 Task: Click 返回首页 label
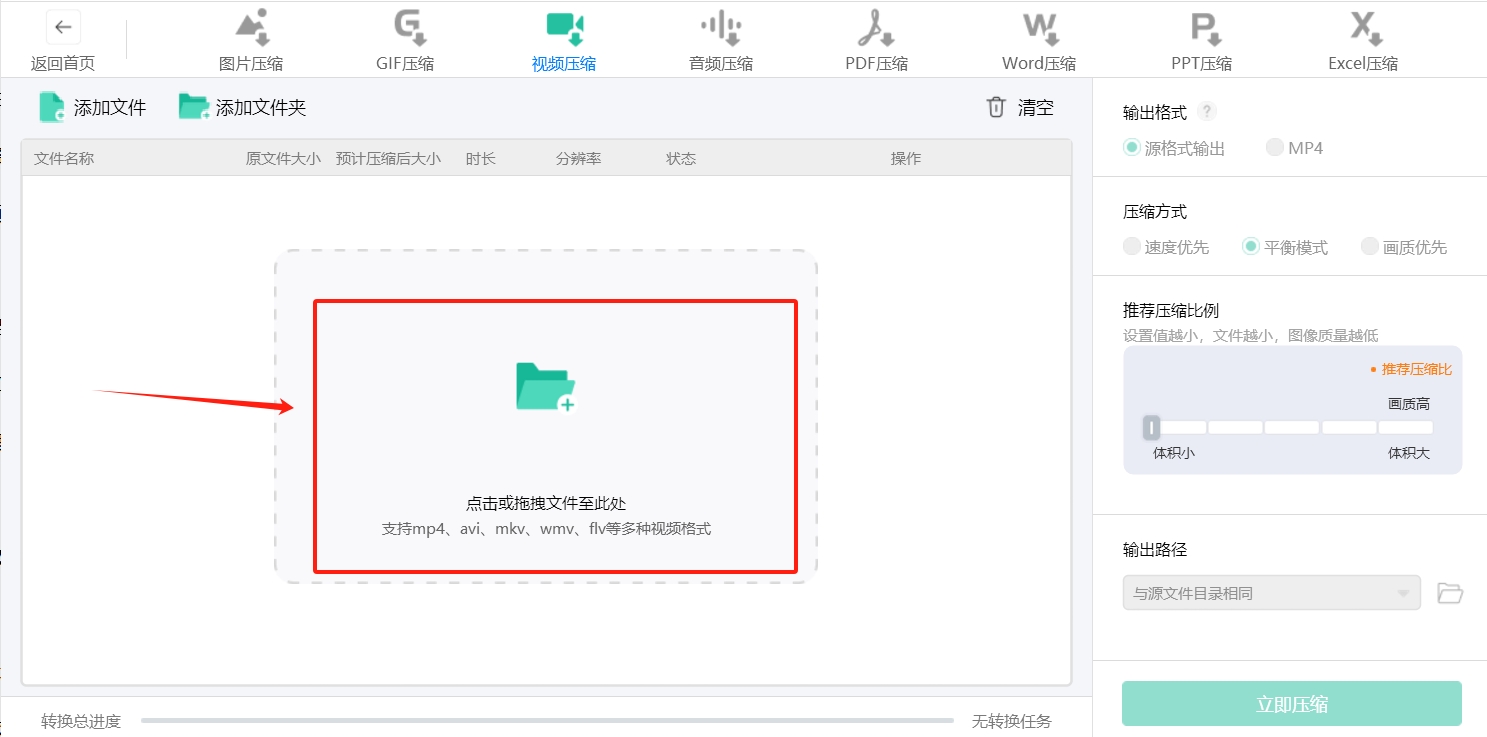click(63, 64)
